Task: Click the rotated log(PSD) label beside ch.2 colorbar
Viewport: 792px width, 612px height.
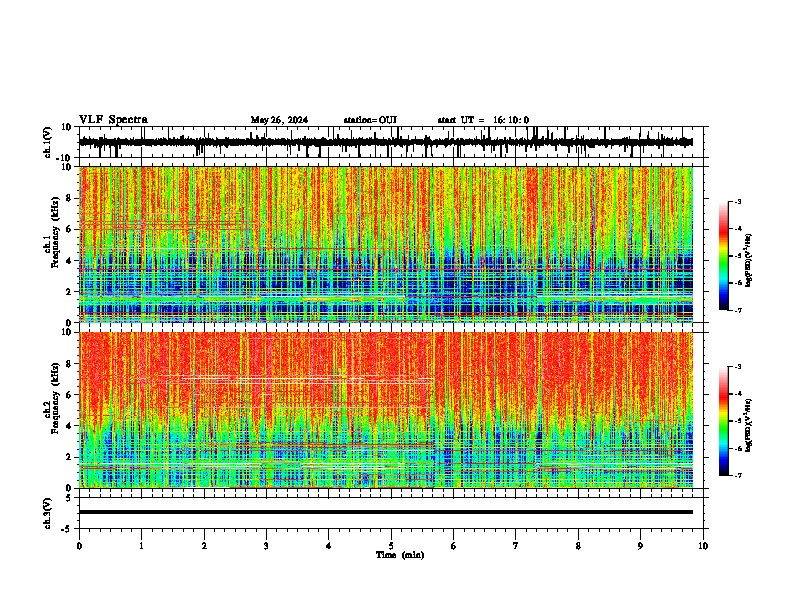Action: [749, 425]
